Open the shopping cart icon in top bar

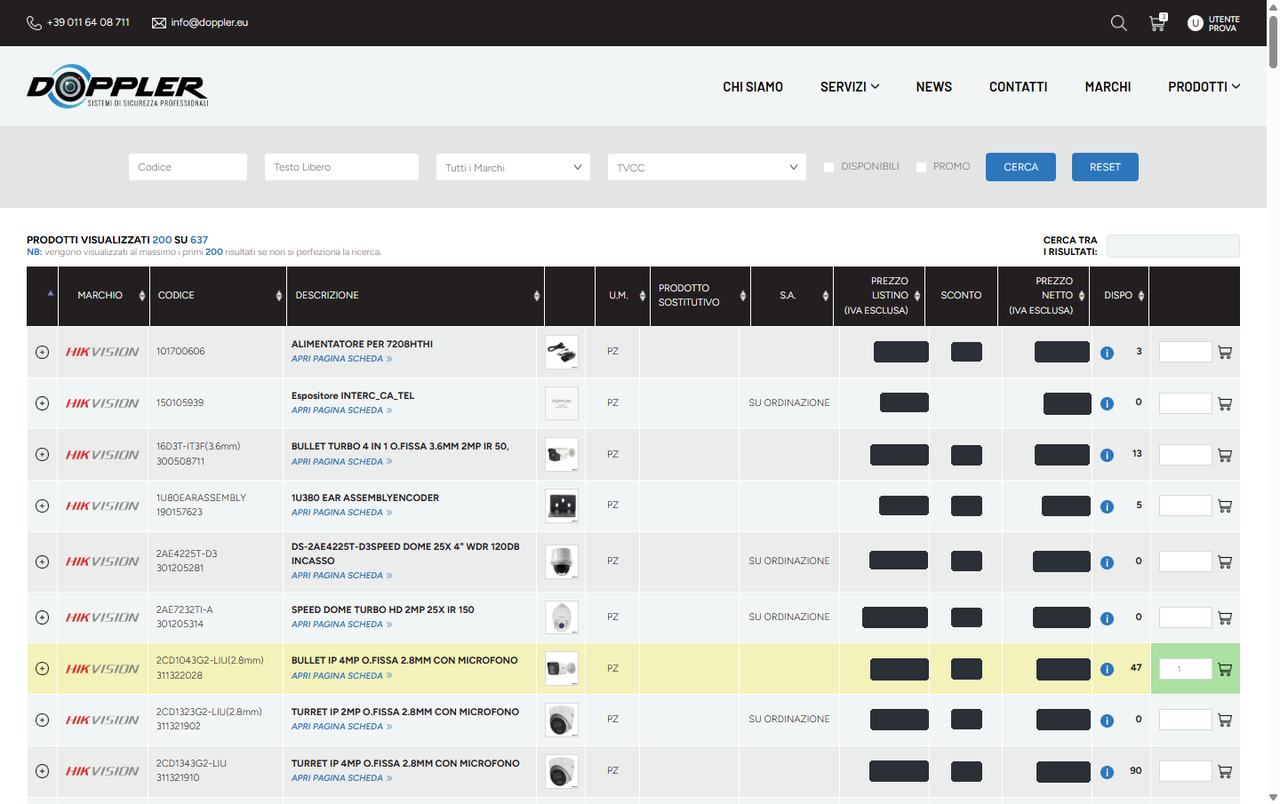1157,22
